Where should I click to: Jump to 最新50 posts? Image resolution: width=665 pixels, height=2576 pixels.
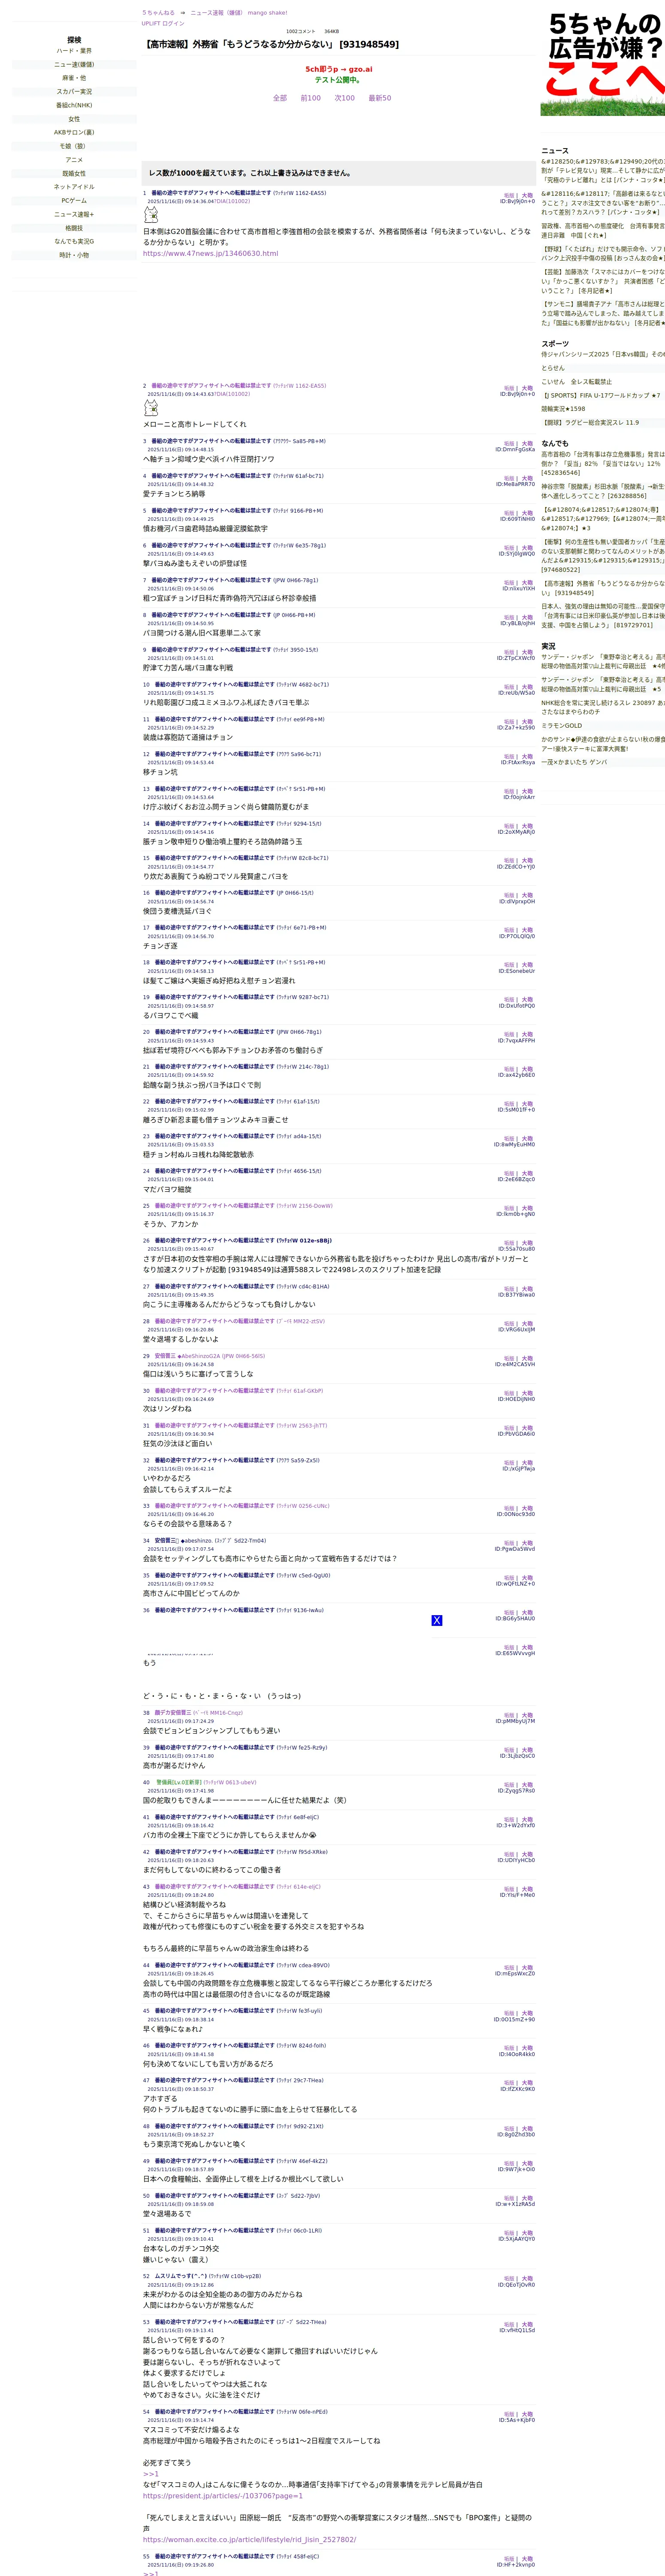[x=380, y=98]
